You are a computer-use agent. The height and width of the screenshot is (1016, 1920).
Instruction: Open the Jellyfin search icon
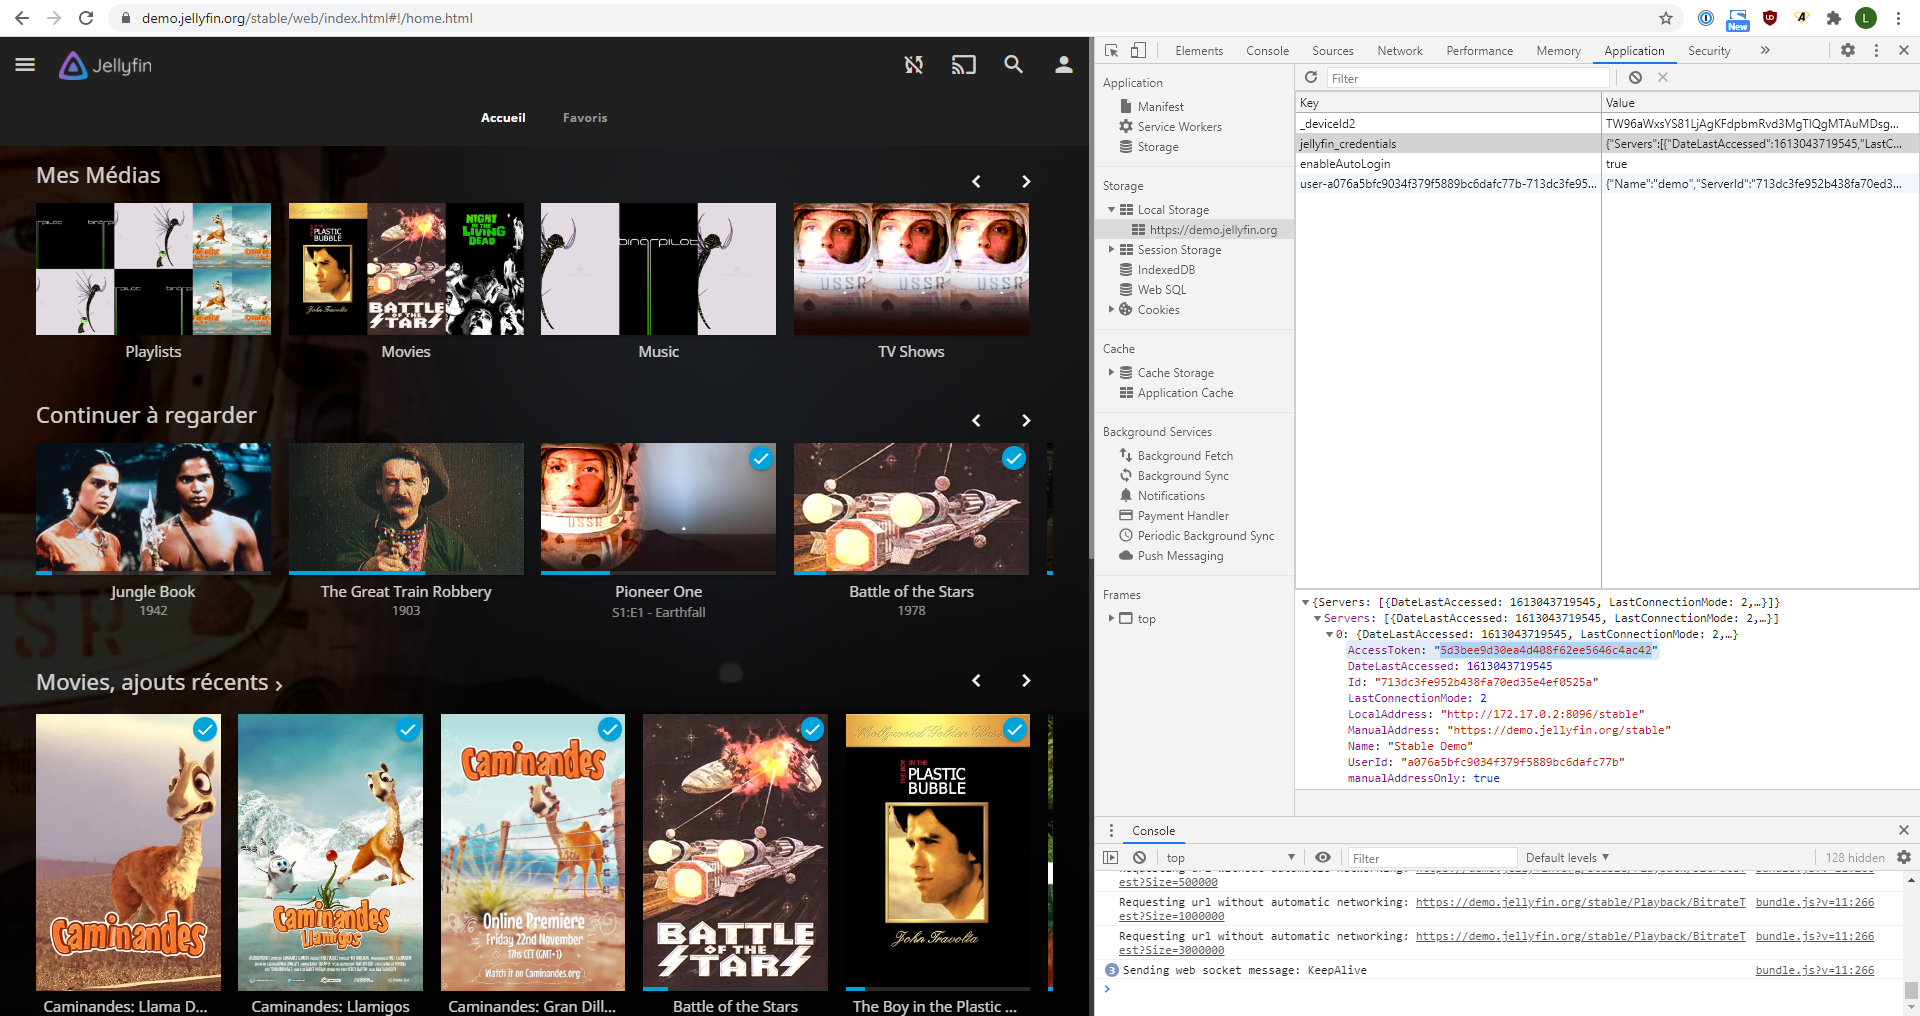tap(1014, 65)
